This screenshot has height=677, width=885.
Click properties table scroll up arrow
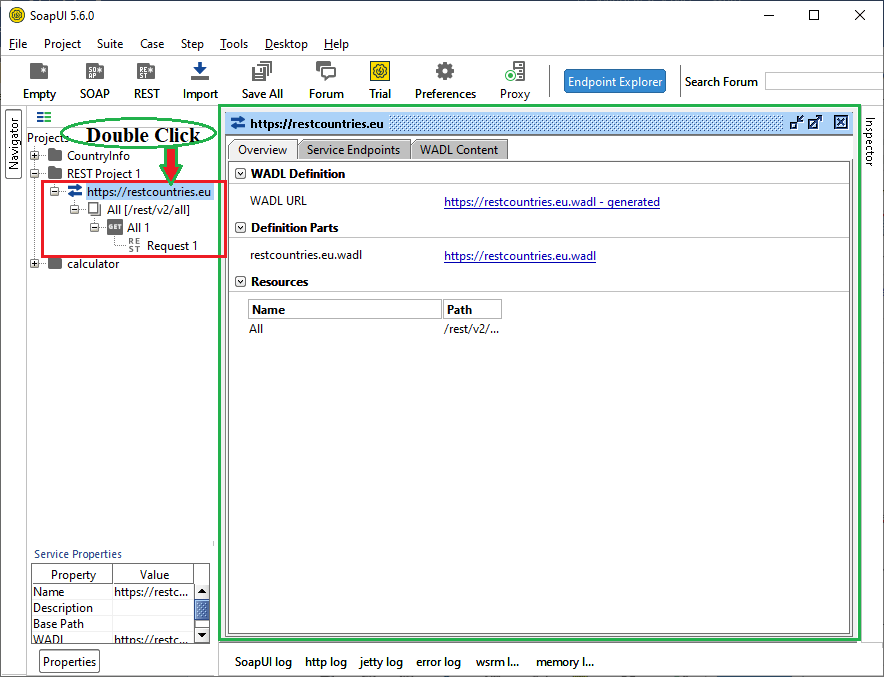pyautogui.click(x=202, y=591)
